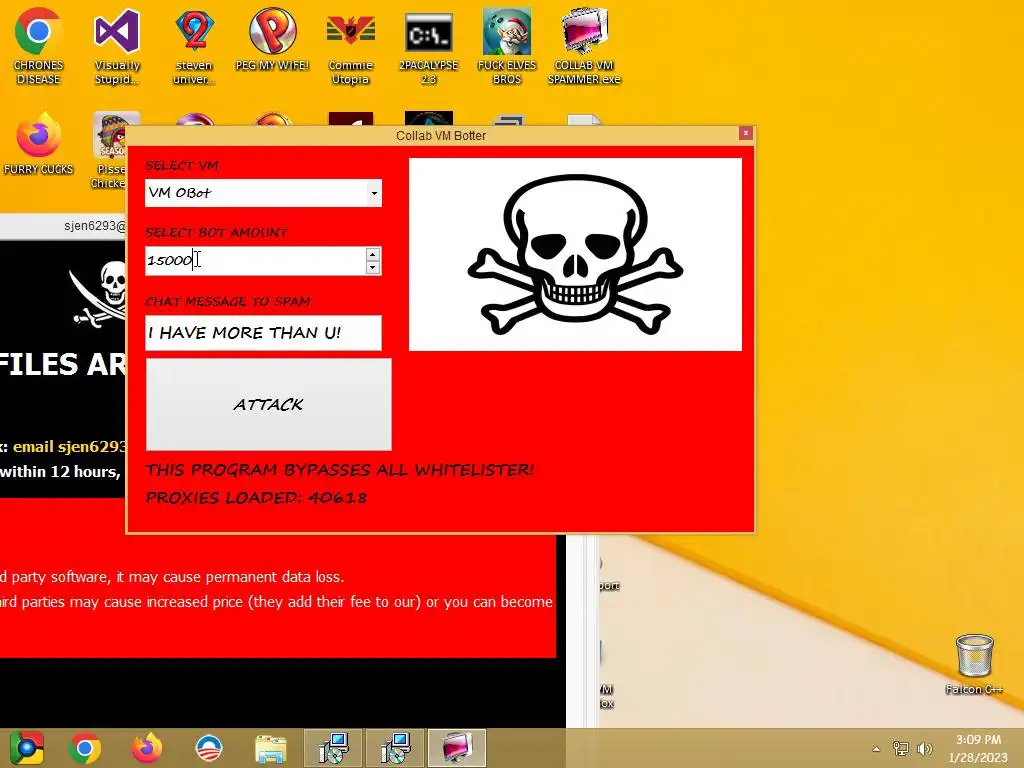The image size is (1024, 768).
Task: Open the Obama-logo app on the taskbar
Action: click(209, 748)
